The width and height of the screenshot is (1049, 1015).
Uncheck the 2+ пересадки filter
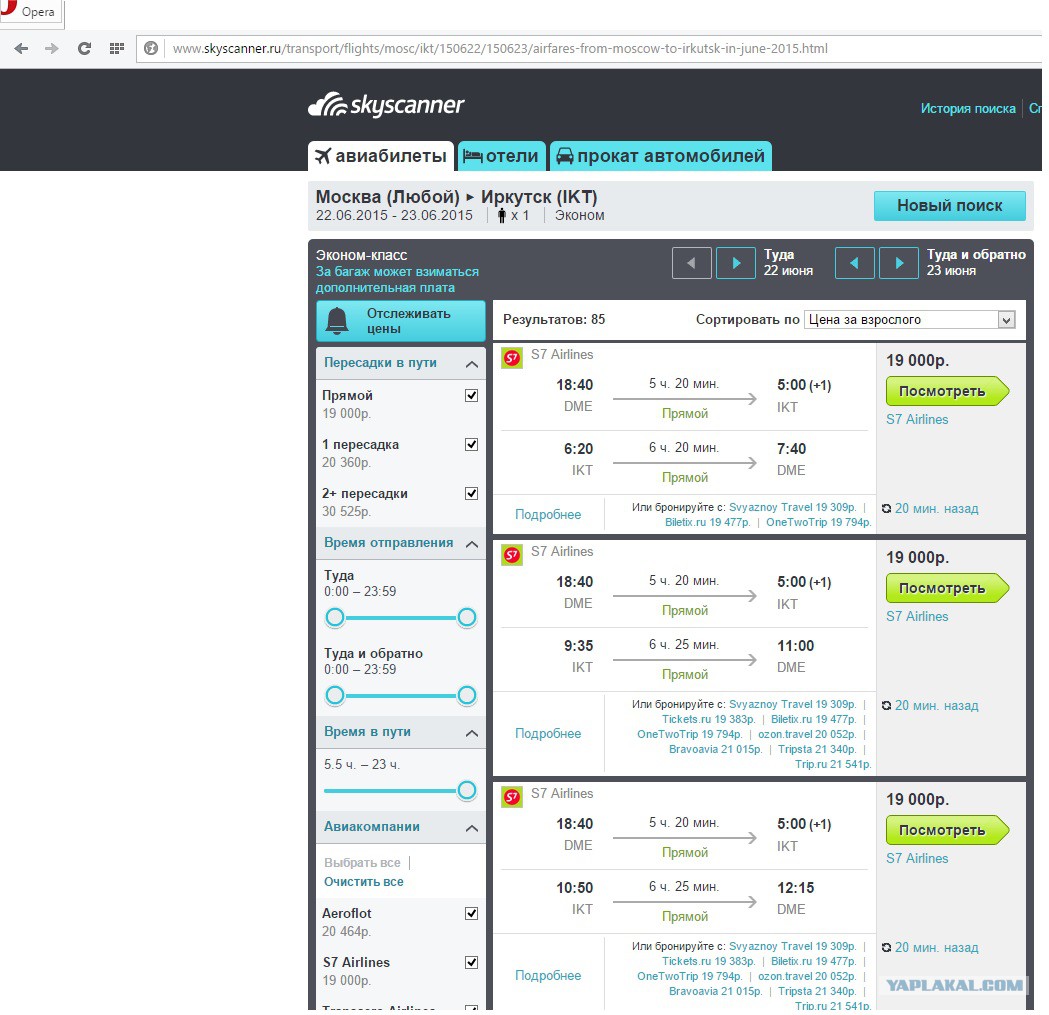(x=472, y=493)
